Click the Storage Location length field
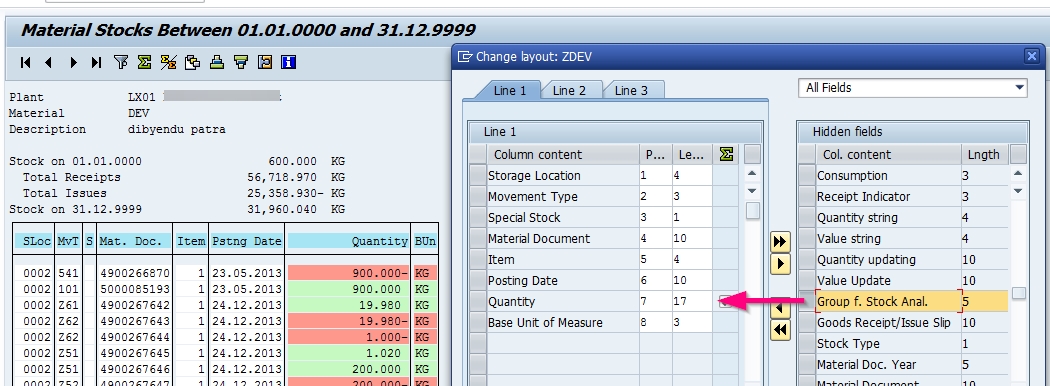The height and width of the screenshot is (386, 1050). (x=692, y=176)
